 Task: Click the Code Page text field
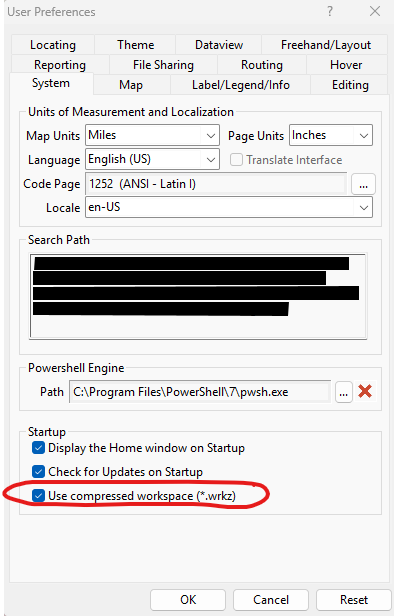[216, 184]
